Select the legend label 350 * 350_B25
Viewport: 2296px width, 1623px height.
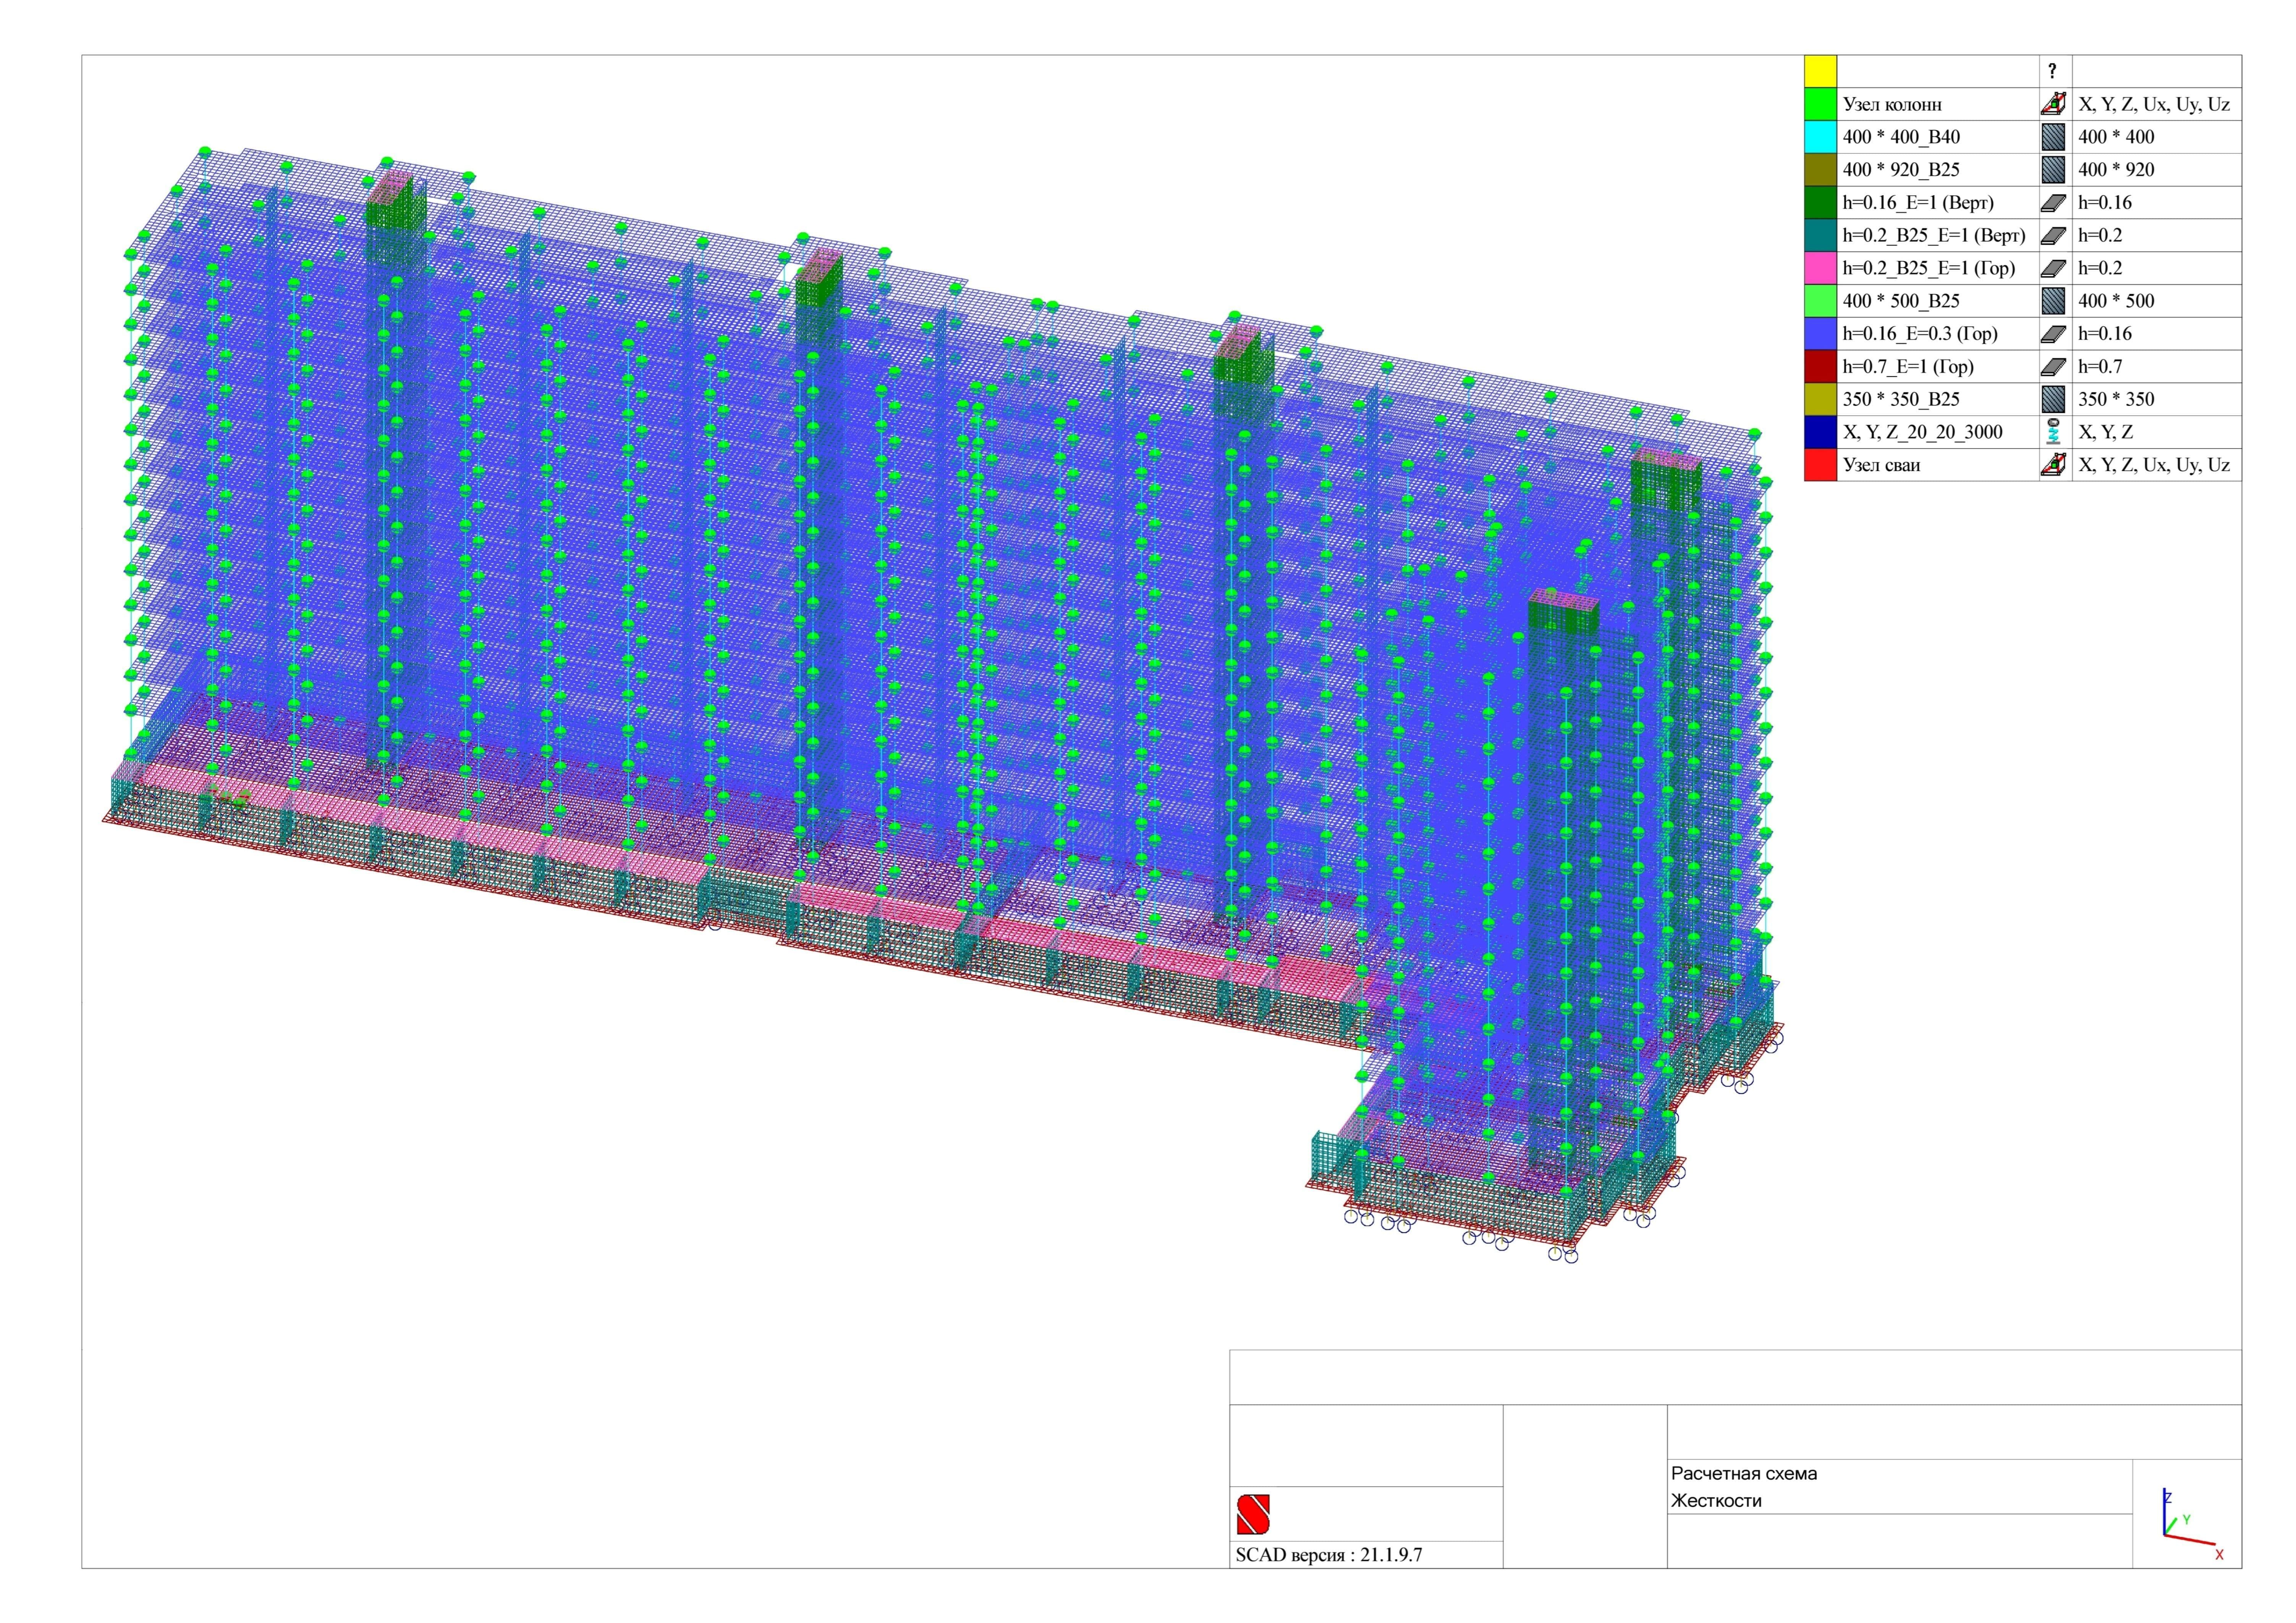(x=1901, y=400)
